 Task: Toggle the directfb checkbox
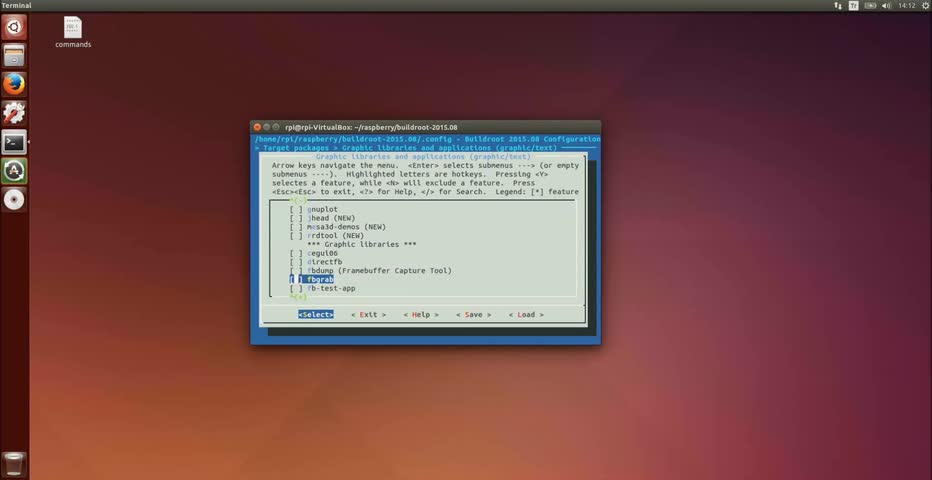click(296, 262)
